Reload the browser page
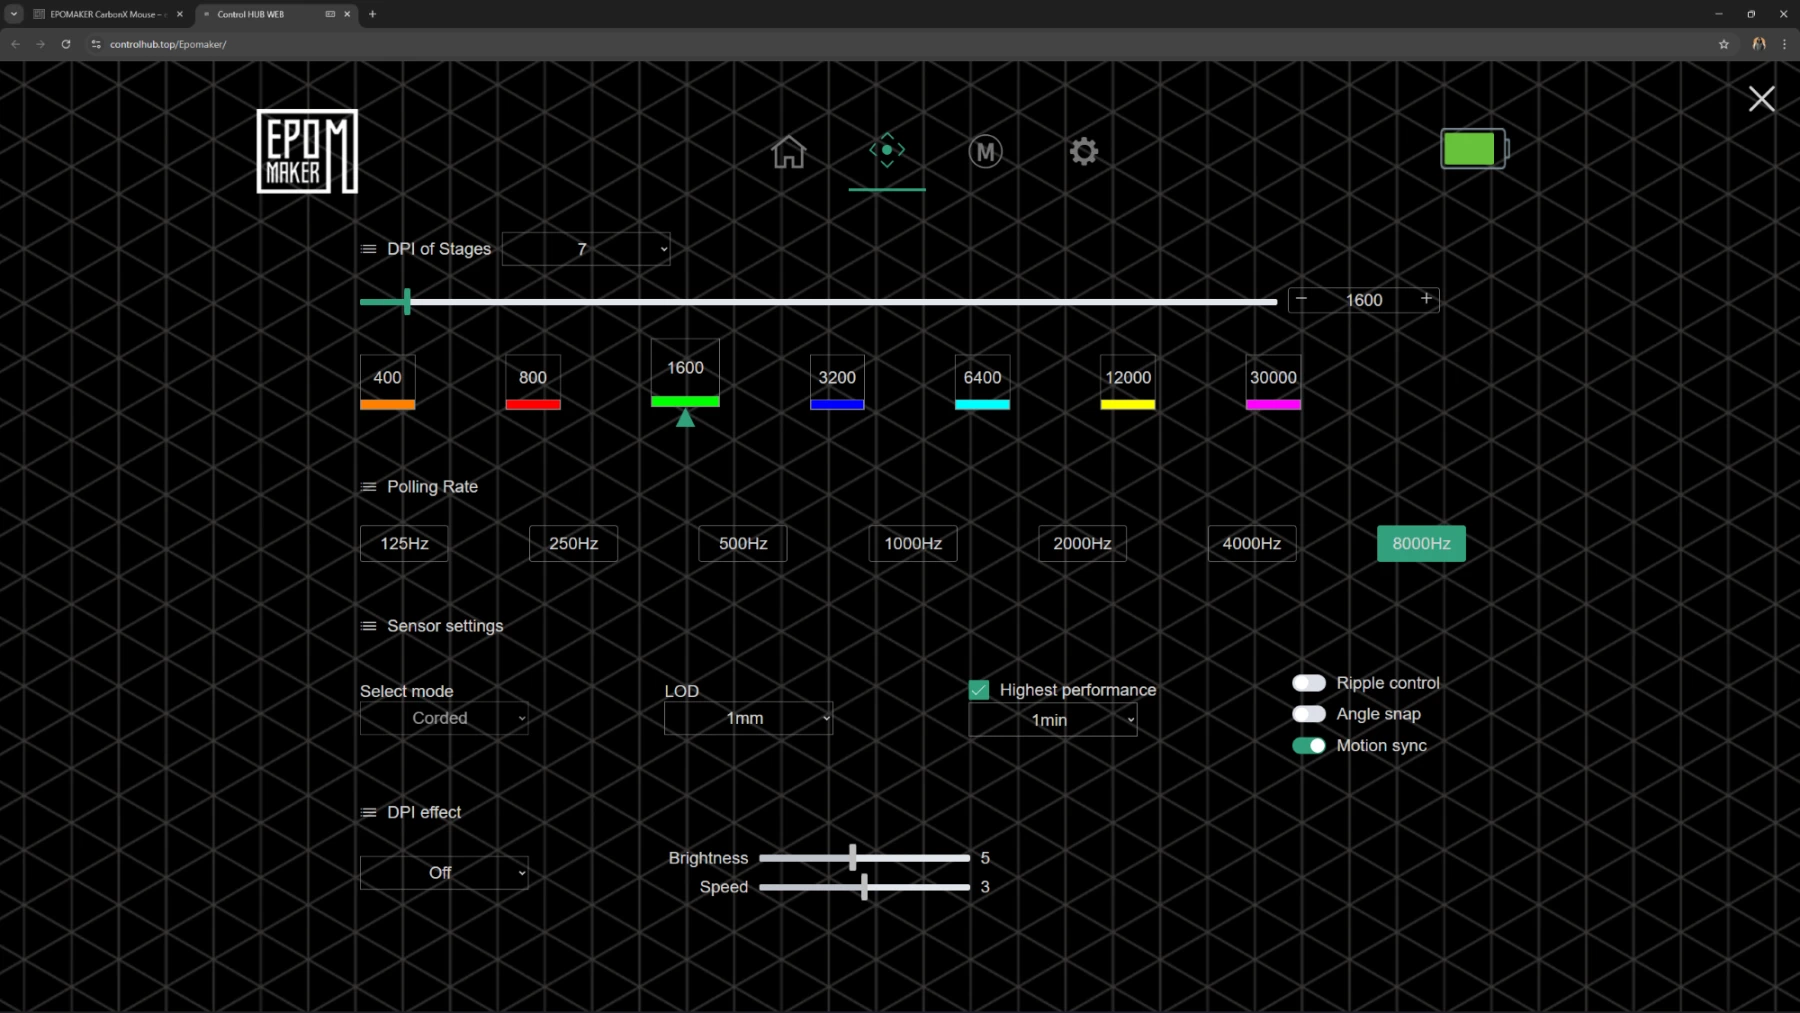1800x1013 pixels. pyautogui.click(x=66, y=44)
